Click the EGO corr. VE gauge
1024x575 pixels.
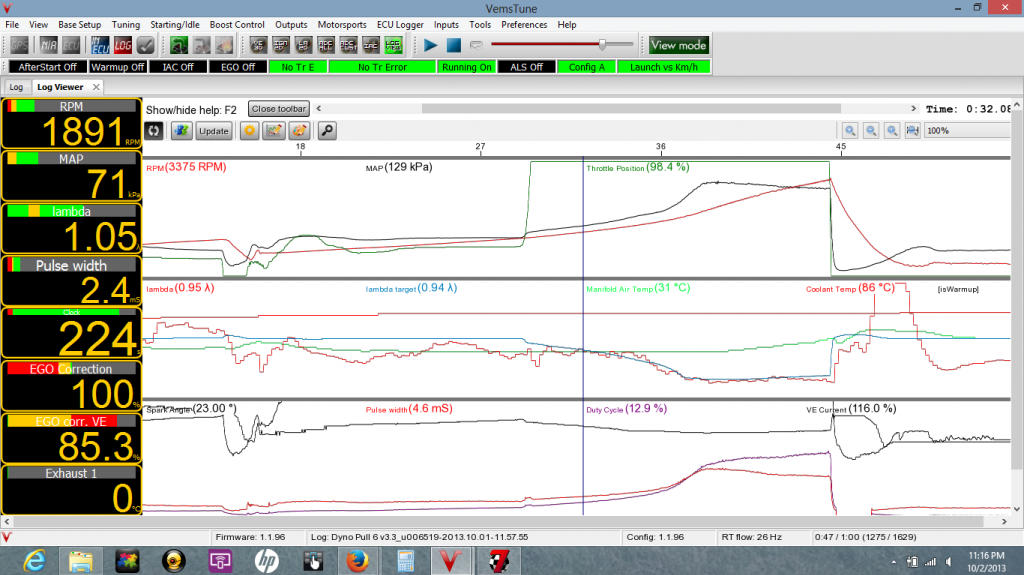coord(72,438)
